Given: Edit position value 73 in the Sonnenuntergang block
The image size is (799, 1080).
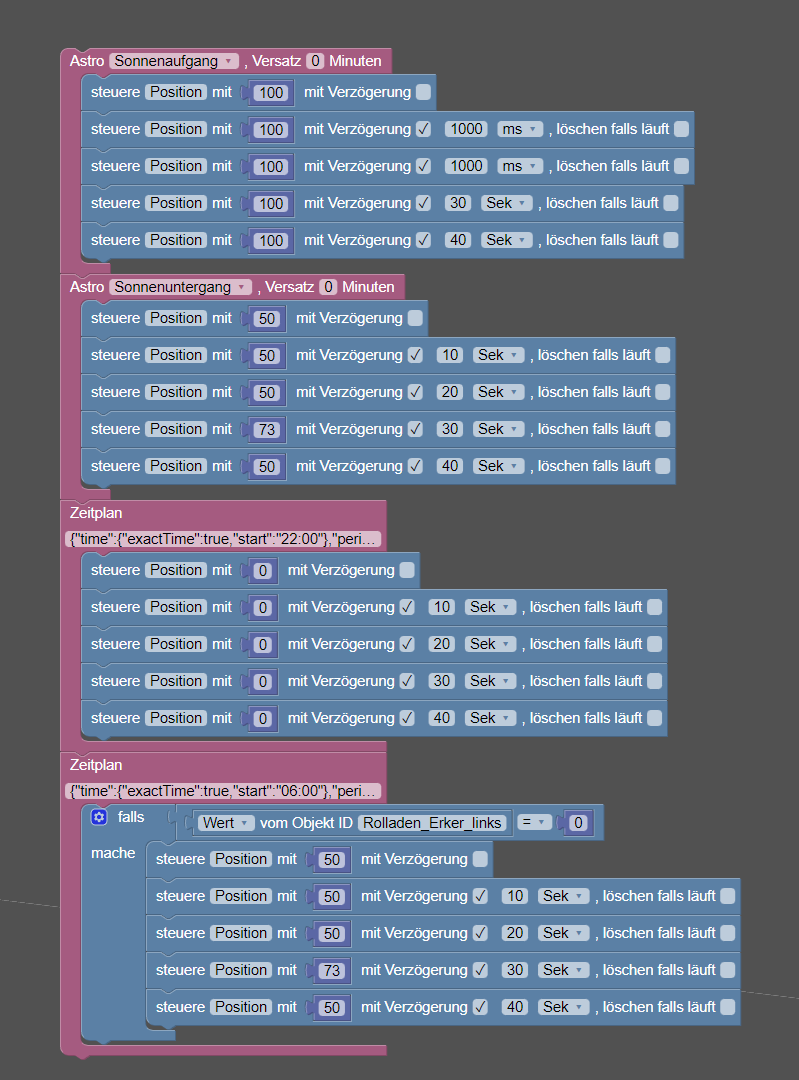Looking at the screenshot, I should (267, 430).
